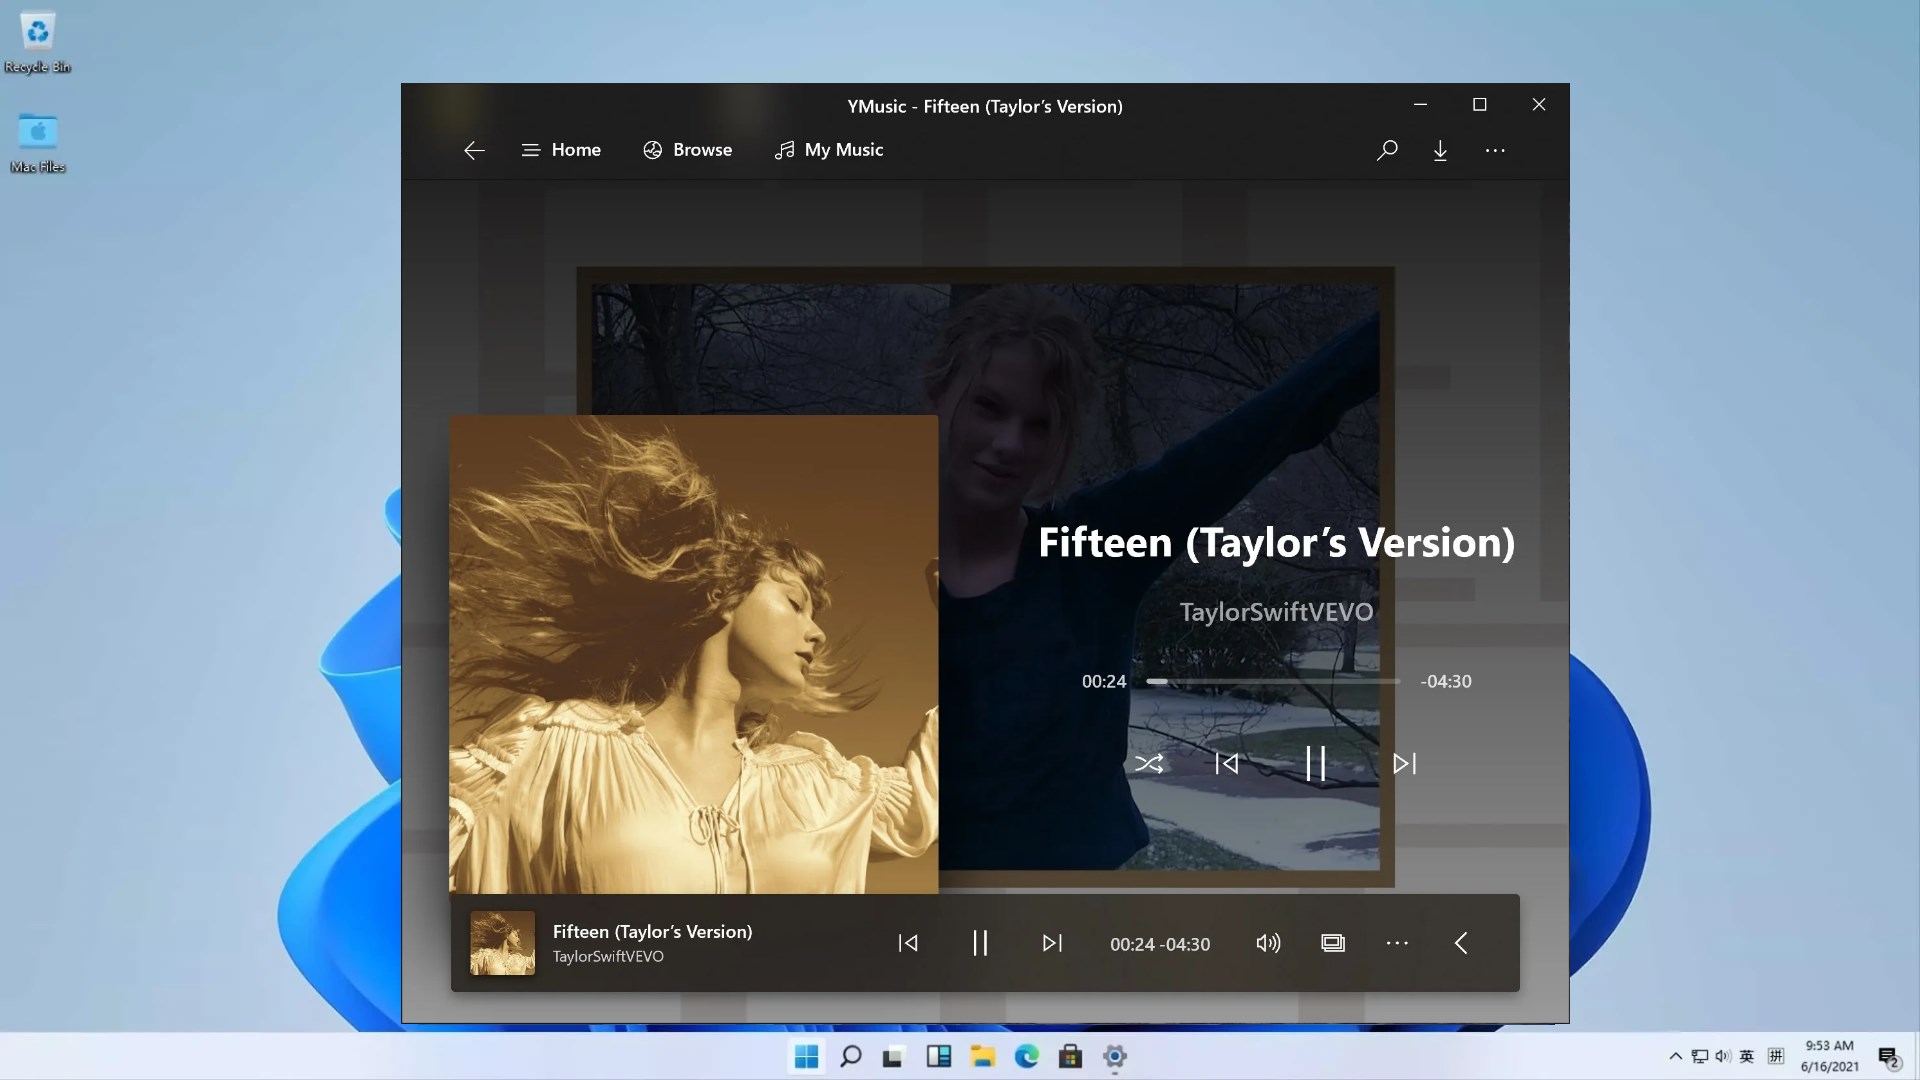Click the back navigation arrow
Viewport: 1920px width, 1080px height.
click(473, 150)
